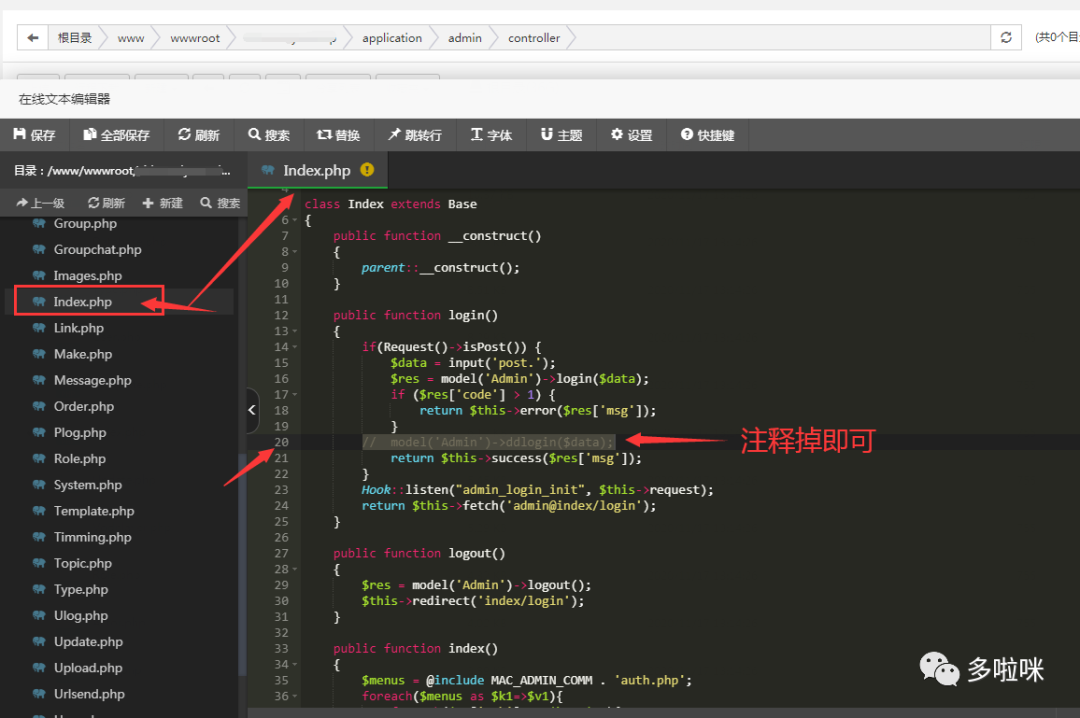This screenshot has width=1080, height=718.
Task: Click the PHP icon beside Topic.php
Action: click(39, 563)
